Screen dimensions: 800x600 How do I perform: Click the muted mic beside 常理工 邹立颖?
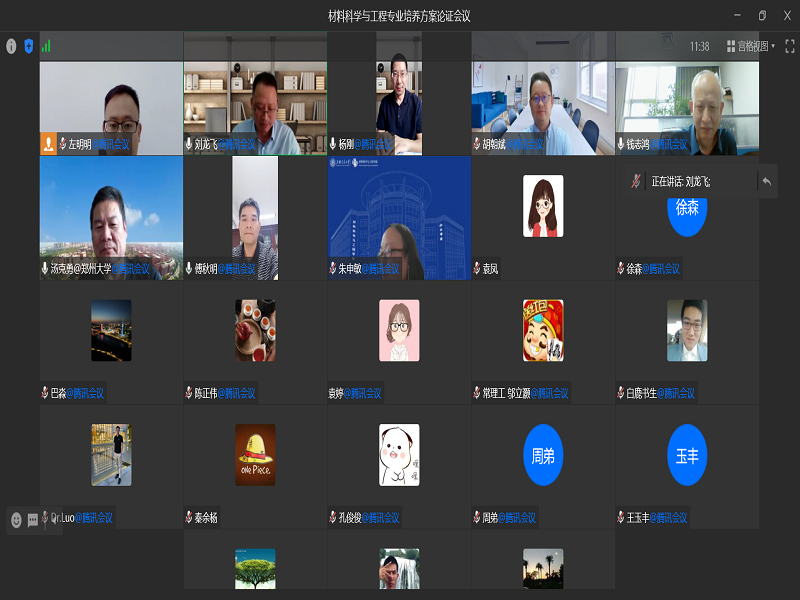click(x=477, y=393)
